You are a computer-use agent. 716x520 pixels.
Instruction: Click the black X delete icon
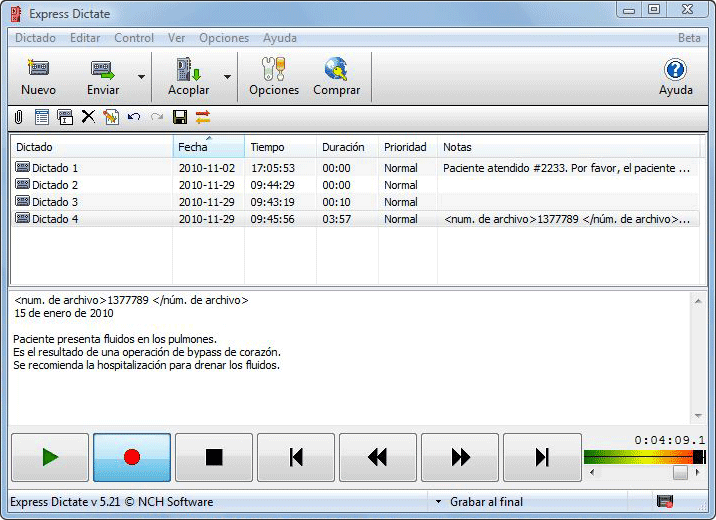88,117
